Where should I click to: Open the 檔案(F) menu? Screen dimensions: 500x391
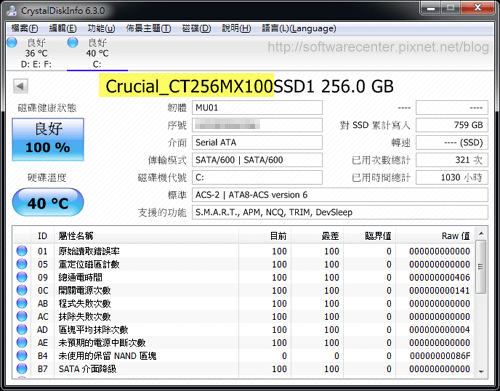[x=25, y=29]
